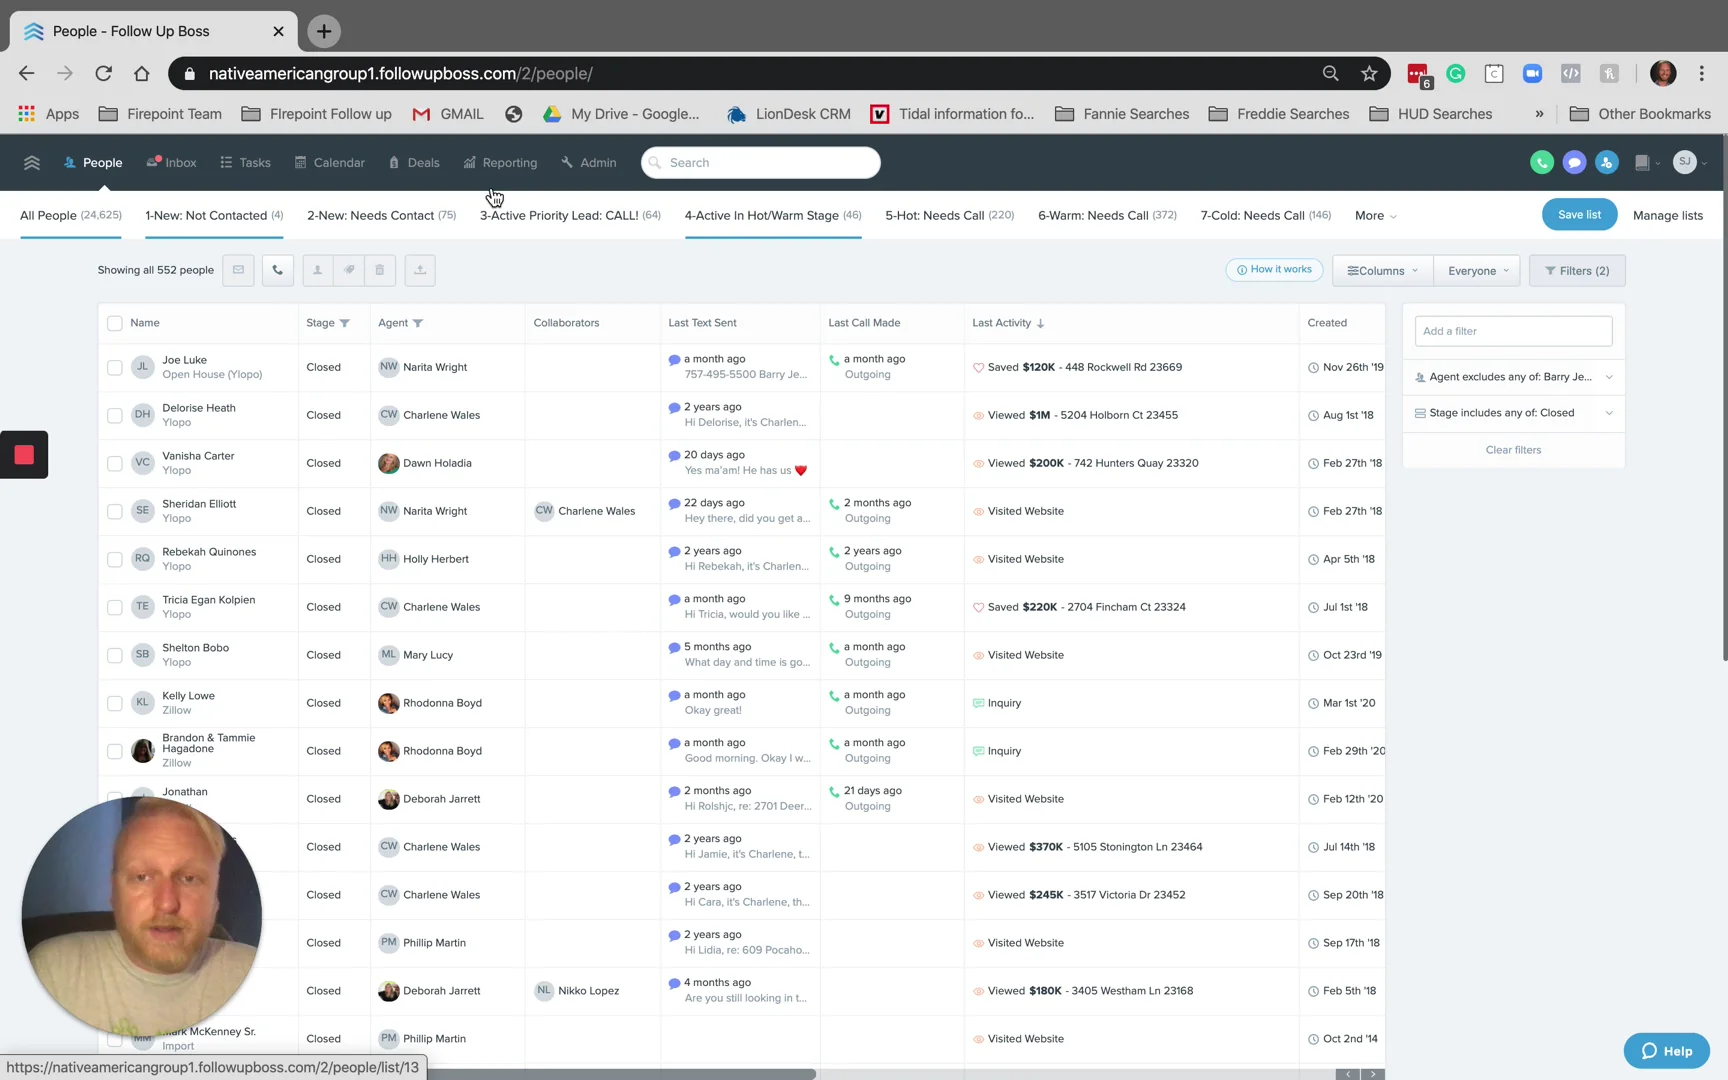Open the 5-Hot: Needs Call list

[x=948, y=215]
